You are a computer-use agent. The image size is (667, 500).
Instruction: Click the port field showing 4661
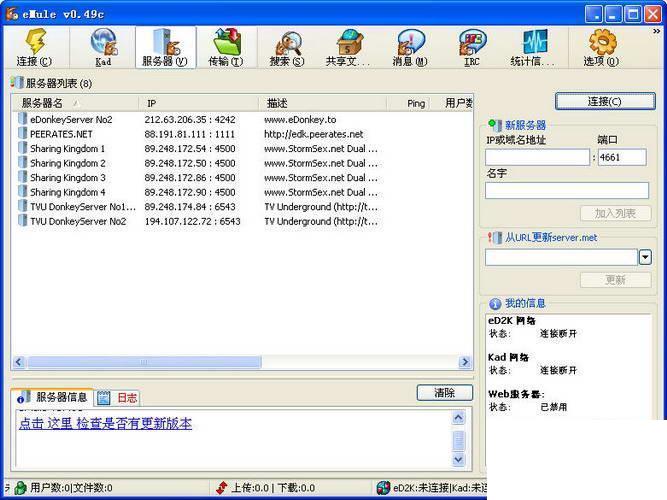(x=622, y=157)
